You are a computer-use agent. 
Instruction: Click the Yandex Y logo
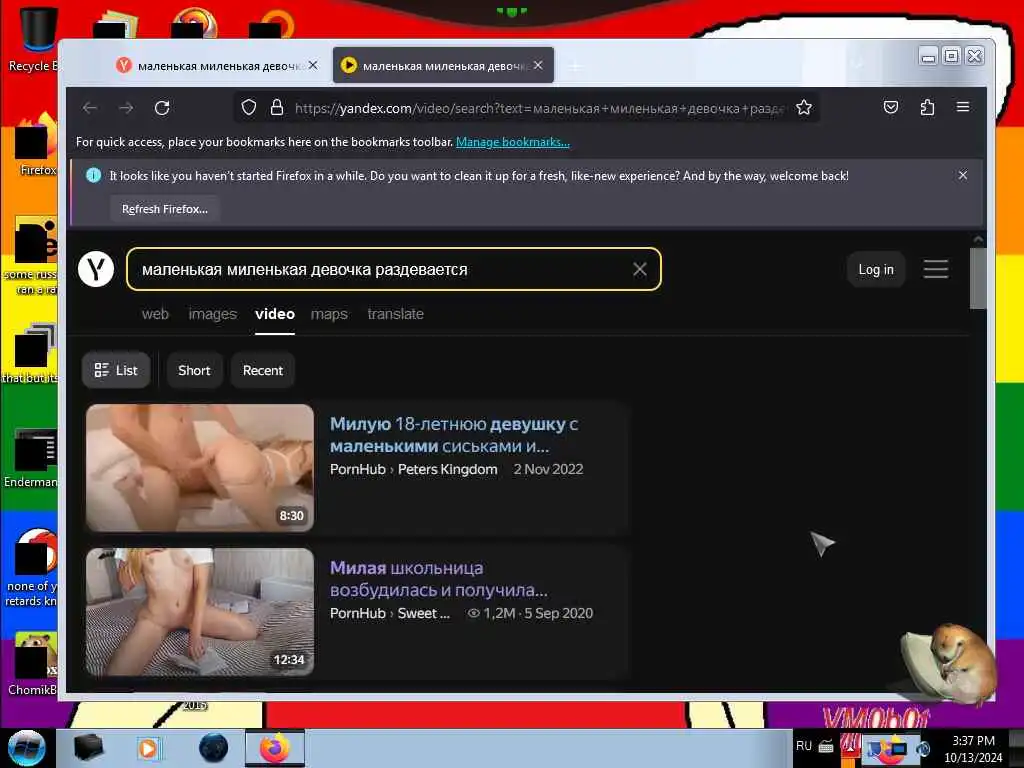[x=96, y=269]
